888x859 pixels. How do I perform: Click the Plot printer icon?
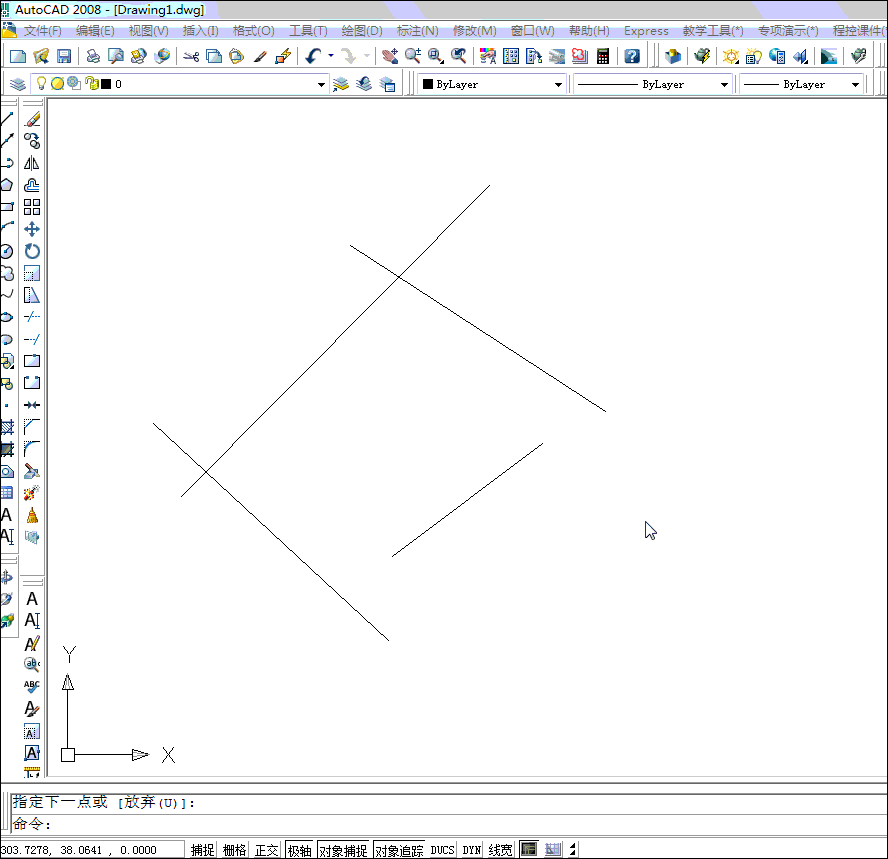pos(93,56)
